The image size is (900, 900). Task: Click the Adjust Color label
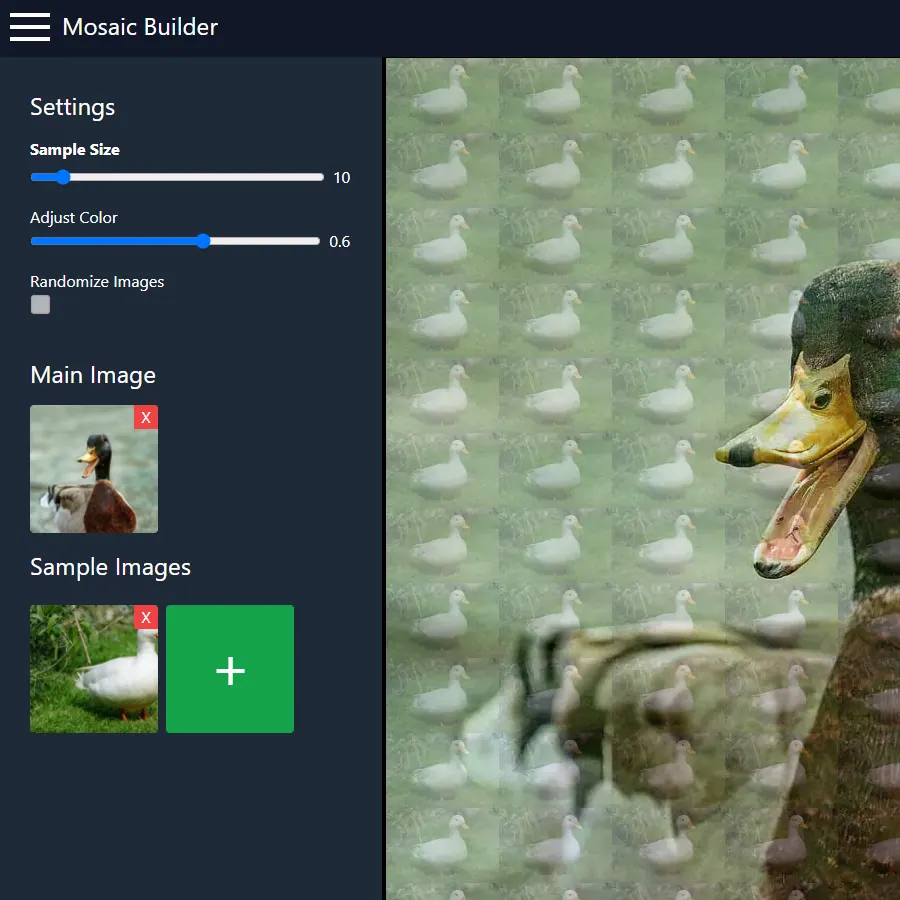(x=73, y=218)
